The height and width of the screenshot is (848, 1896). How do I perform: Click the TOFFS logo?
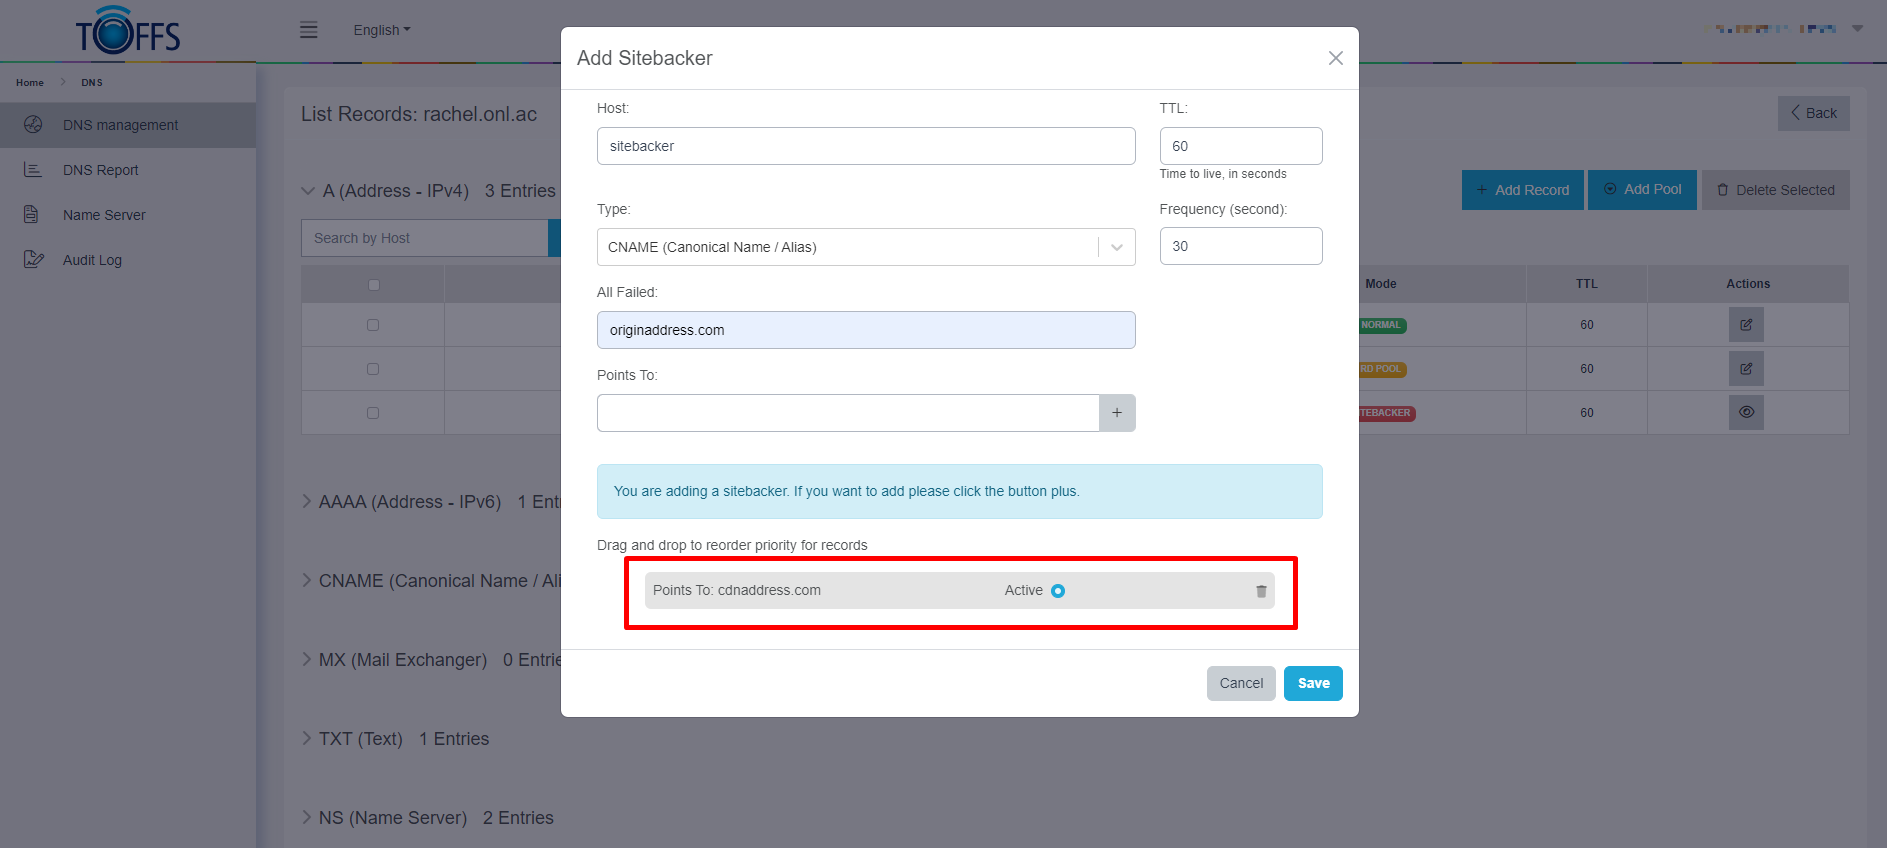(x=128, y=31)
